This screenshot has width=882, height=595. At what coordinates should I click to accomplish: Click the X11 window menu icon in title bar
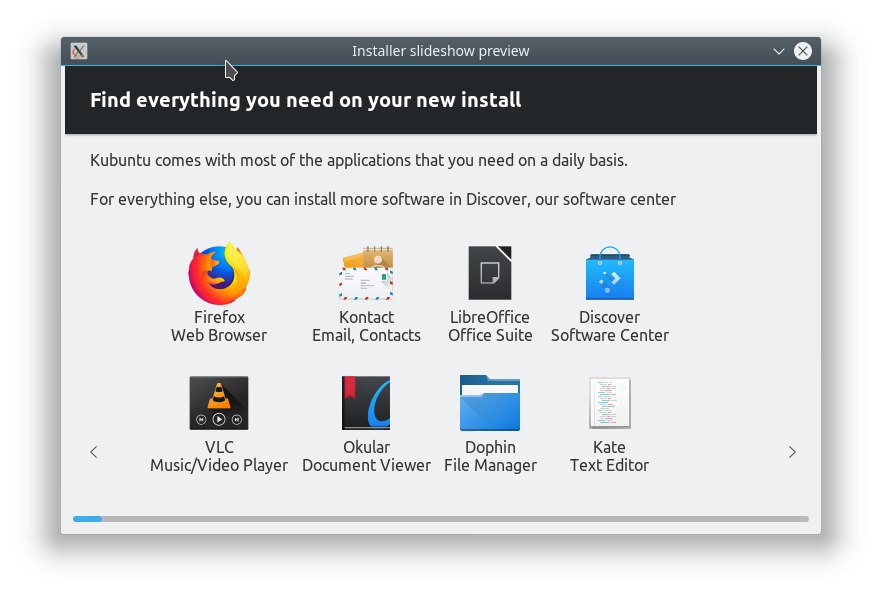[79, 51]
